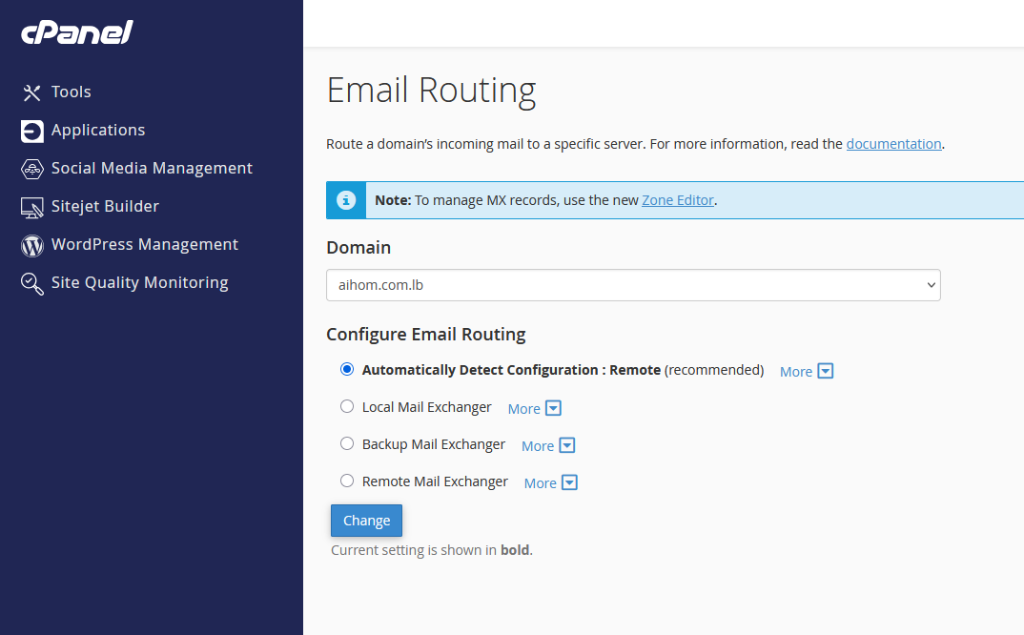Click the blue info icon in note
This screenshot has height=635, width=1024.
(x=346, y=200)
